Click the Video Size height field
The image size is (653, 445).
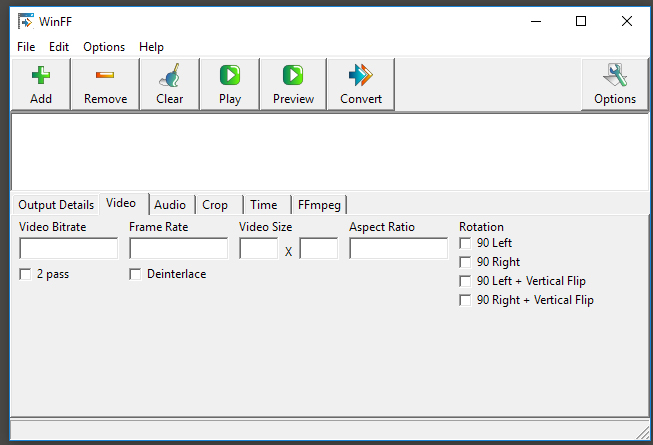point(319,249)
